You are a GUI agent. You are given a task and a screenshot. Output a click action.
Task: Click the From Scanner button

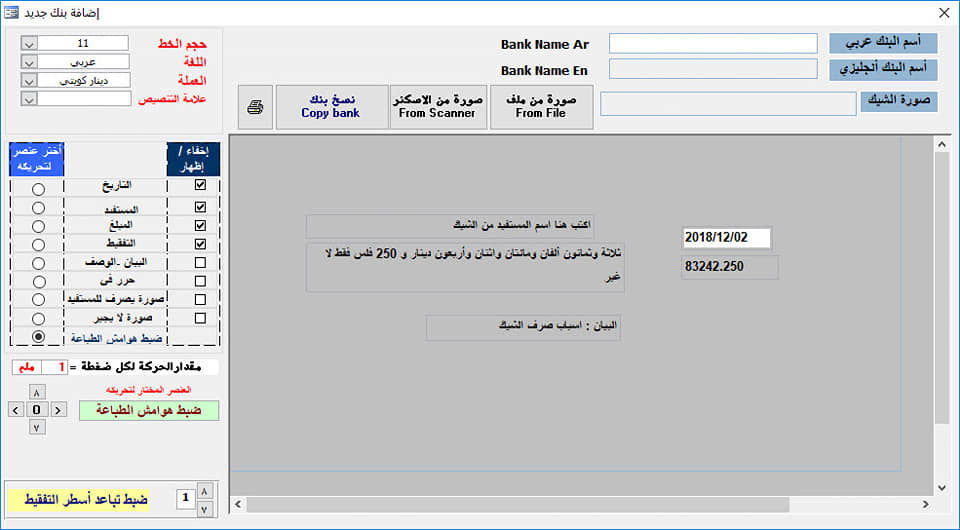(438, 107)
